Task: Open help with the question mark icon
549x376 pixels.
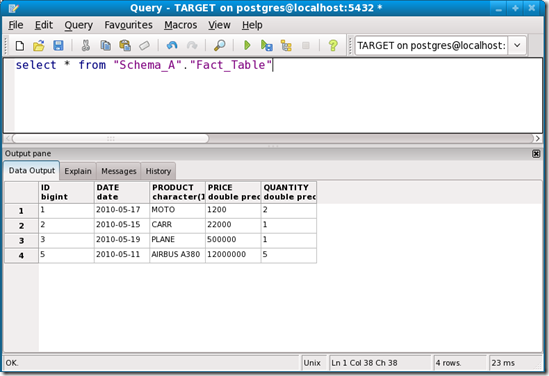Action: point(333,46)
